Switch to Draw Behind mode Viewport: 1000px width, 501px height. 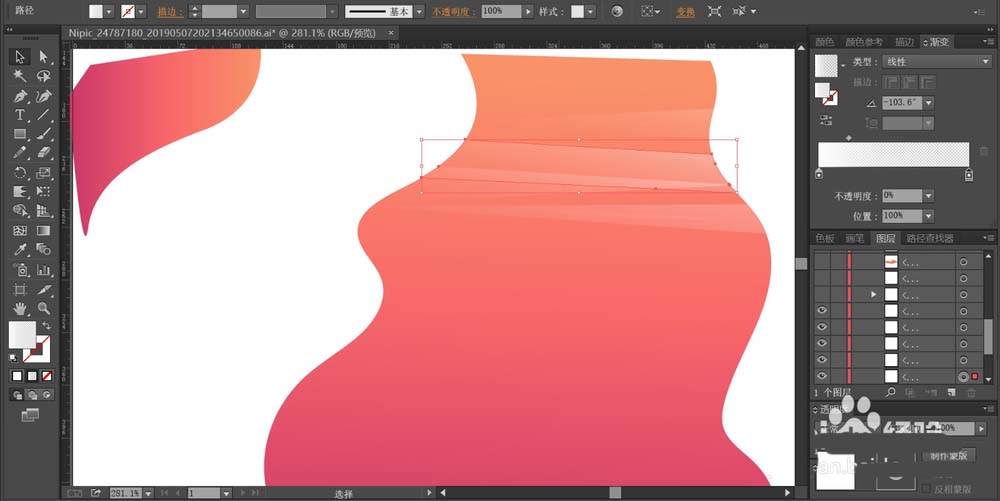click(x=32, y=395)
